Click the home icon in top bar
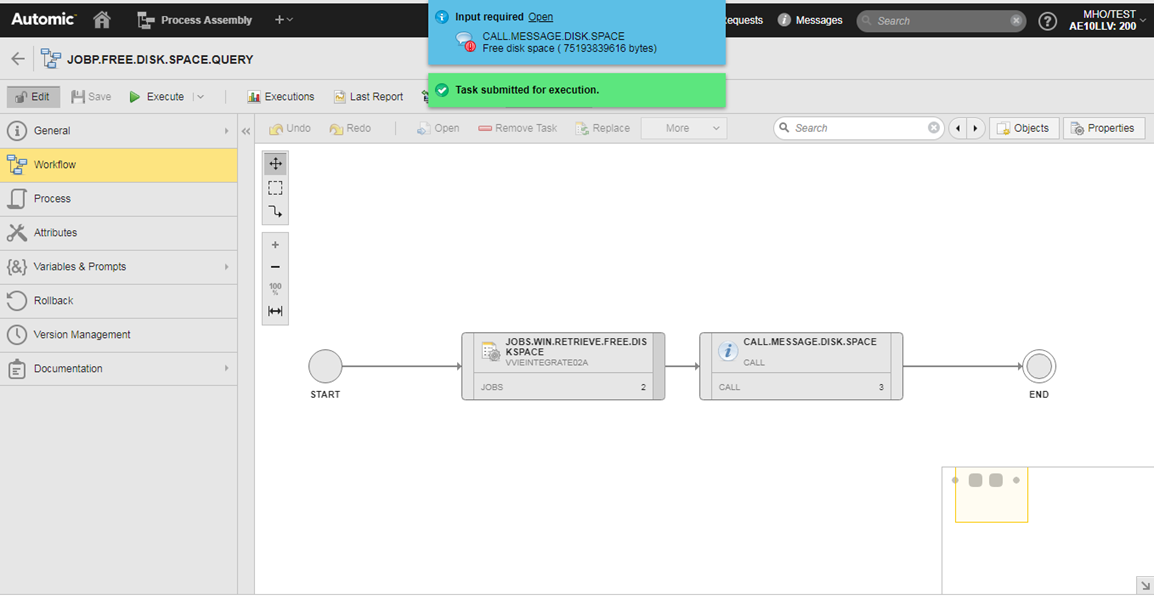 (102, 19)
